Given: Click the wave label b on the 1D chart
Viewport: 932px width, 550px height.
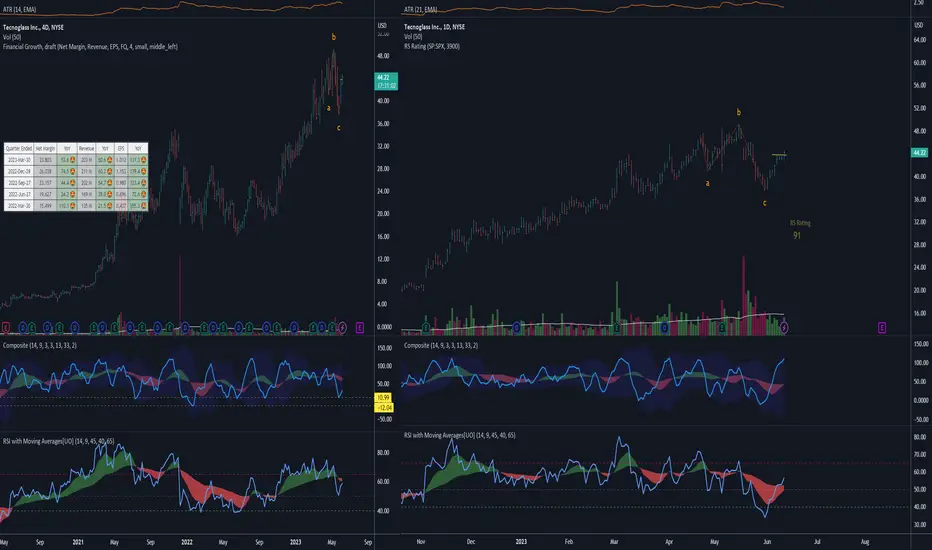Looking at the screenshot, I should [739, 112].
